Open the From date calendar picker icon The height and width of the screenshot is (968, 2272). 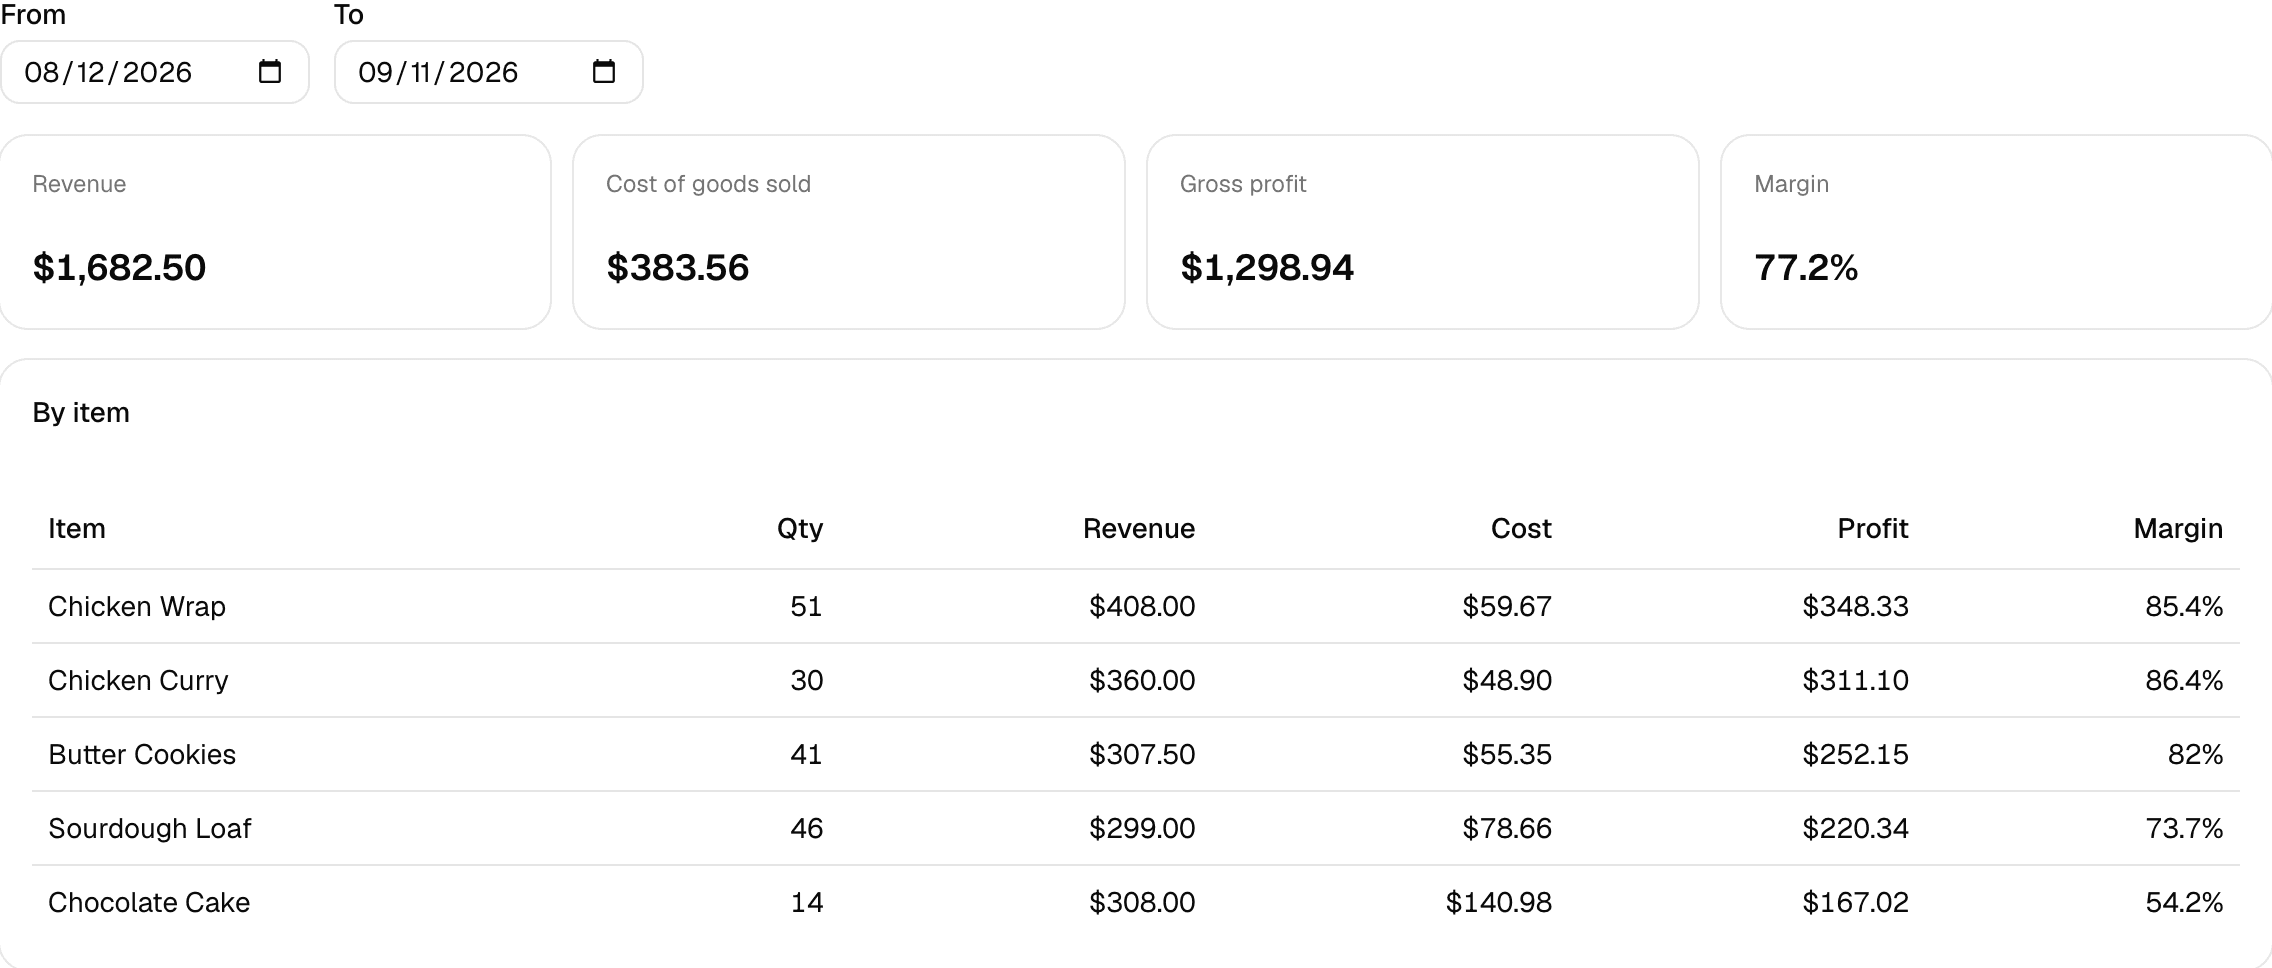coord(270,72)
